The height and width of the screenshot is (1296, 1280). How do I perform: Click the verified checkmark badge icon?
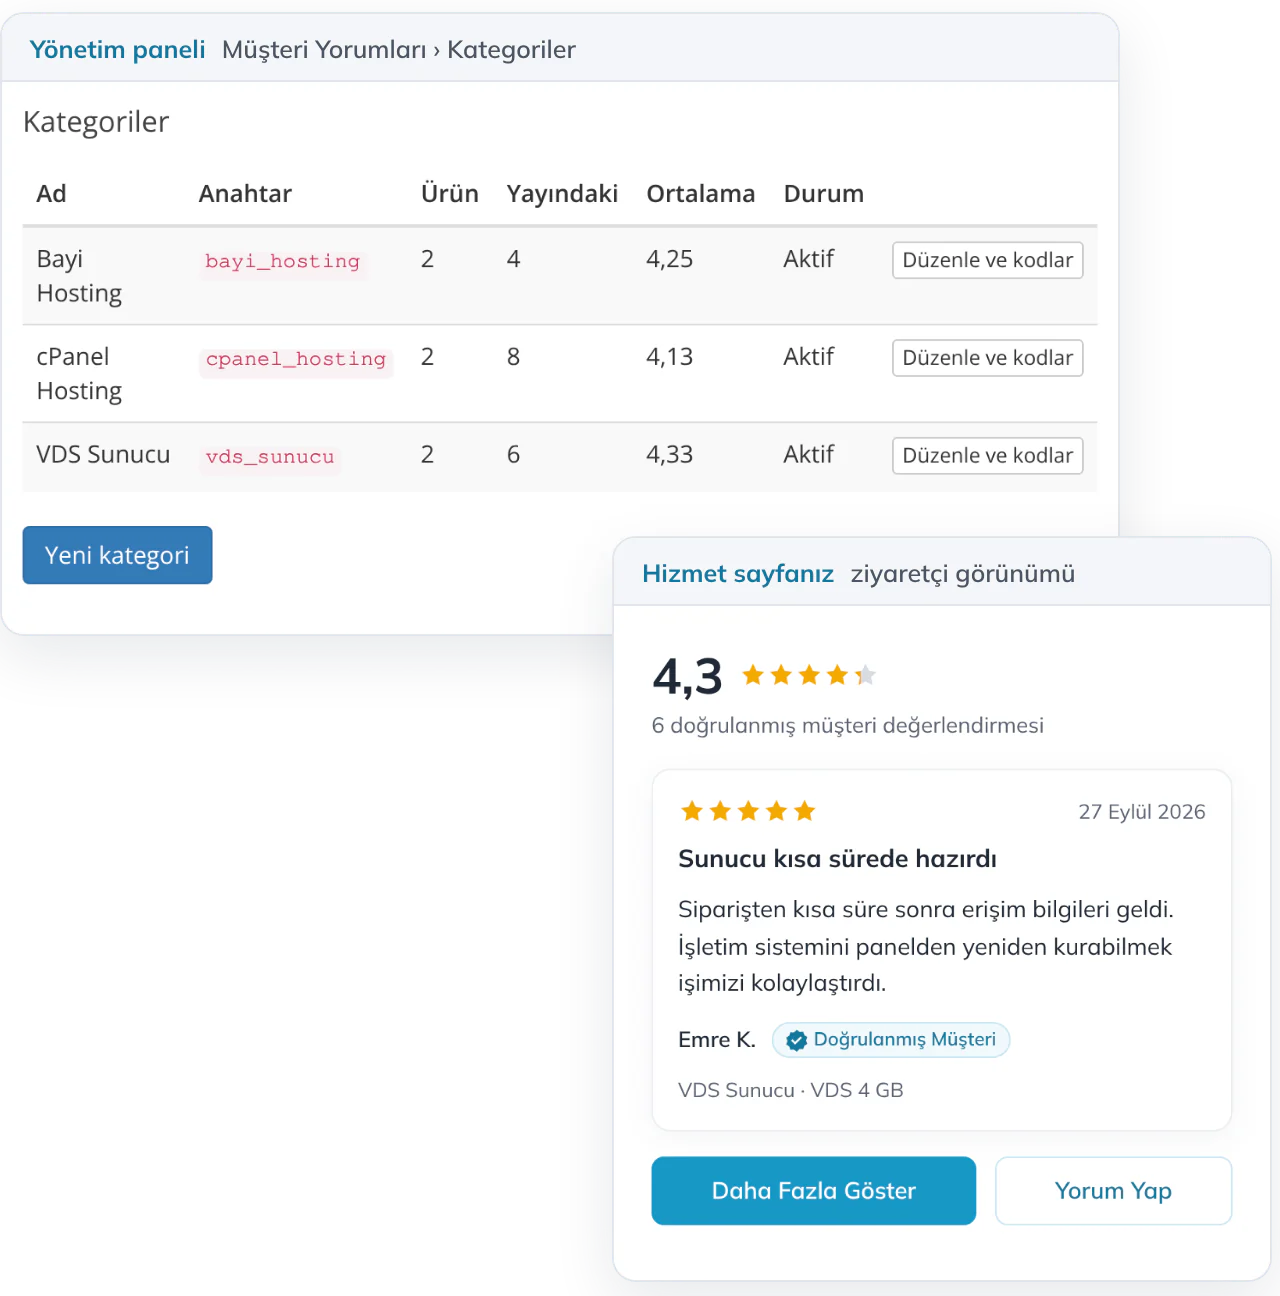tap(796, 1041)
